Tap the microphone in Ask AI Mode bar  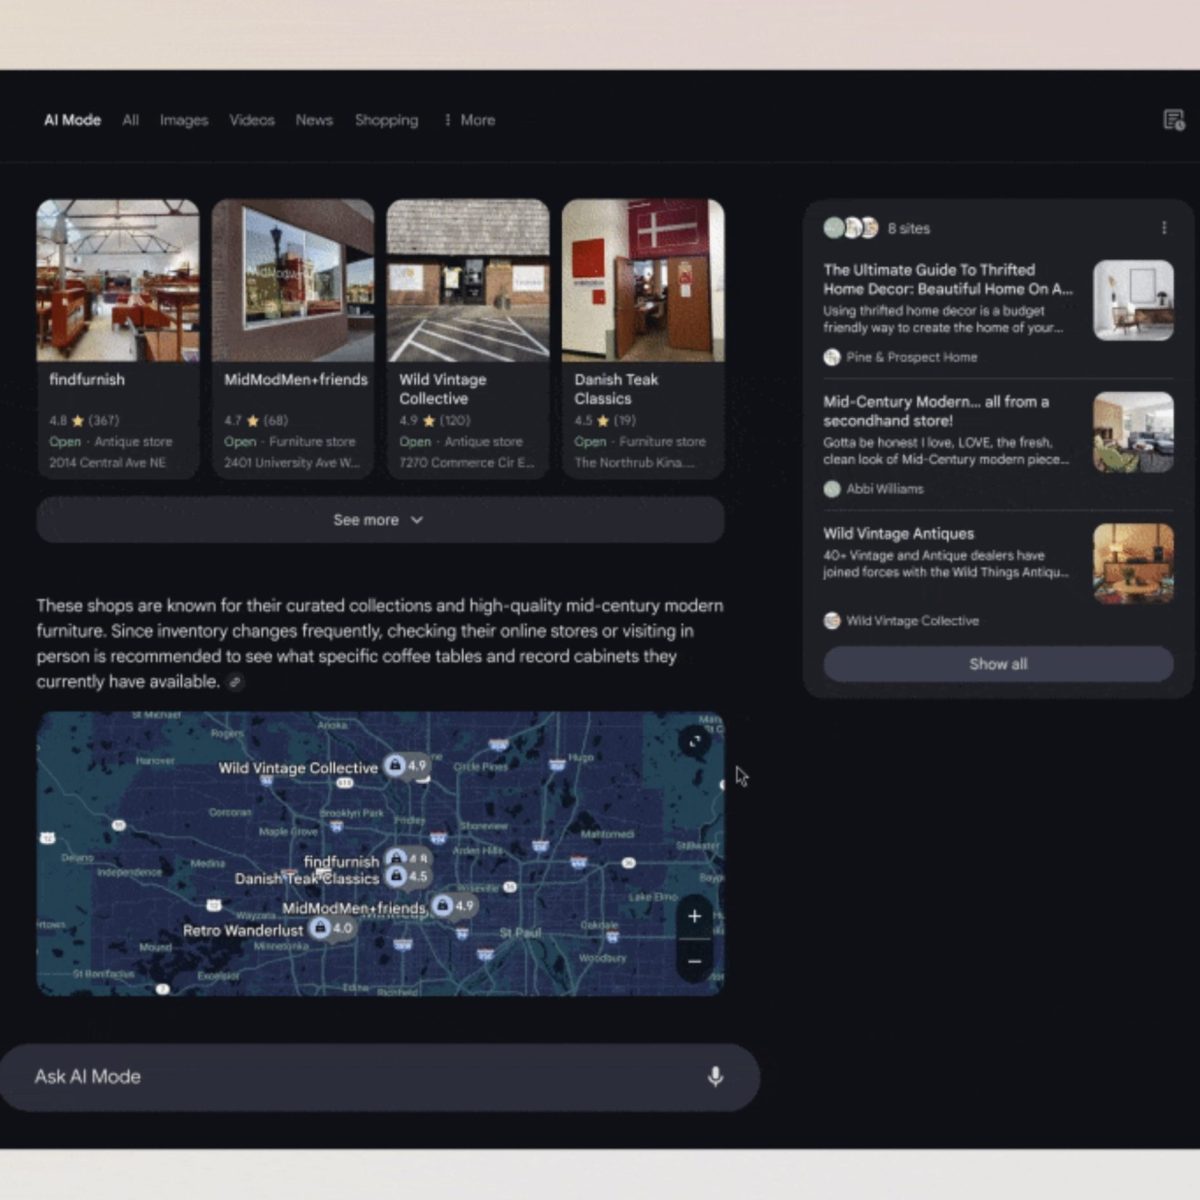pos(715,1077)
